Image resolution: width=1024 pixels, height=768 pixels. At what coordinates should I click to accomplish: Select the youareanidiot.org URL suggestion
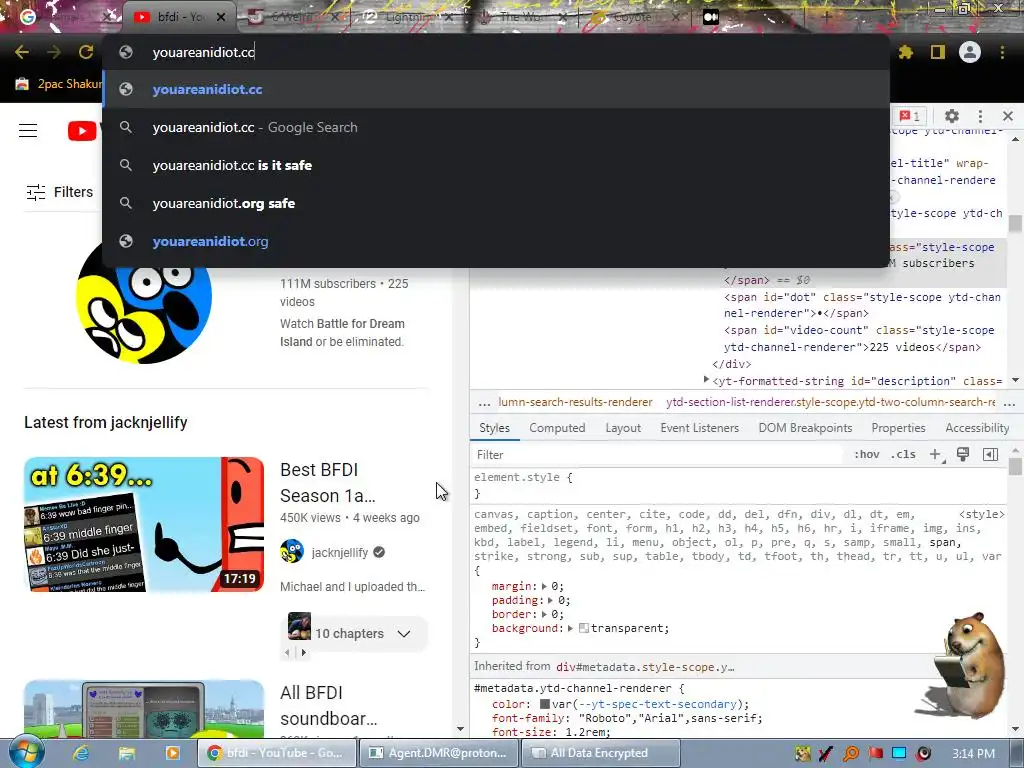coord(496,241)
